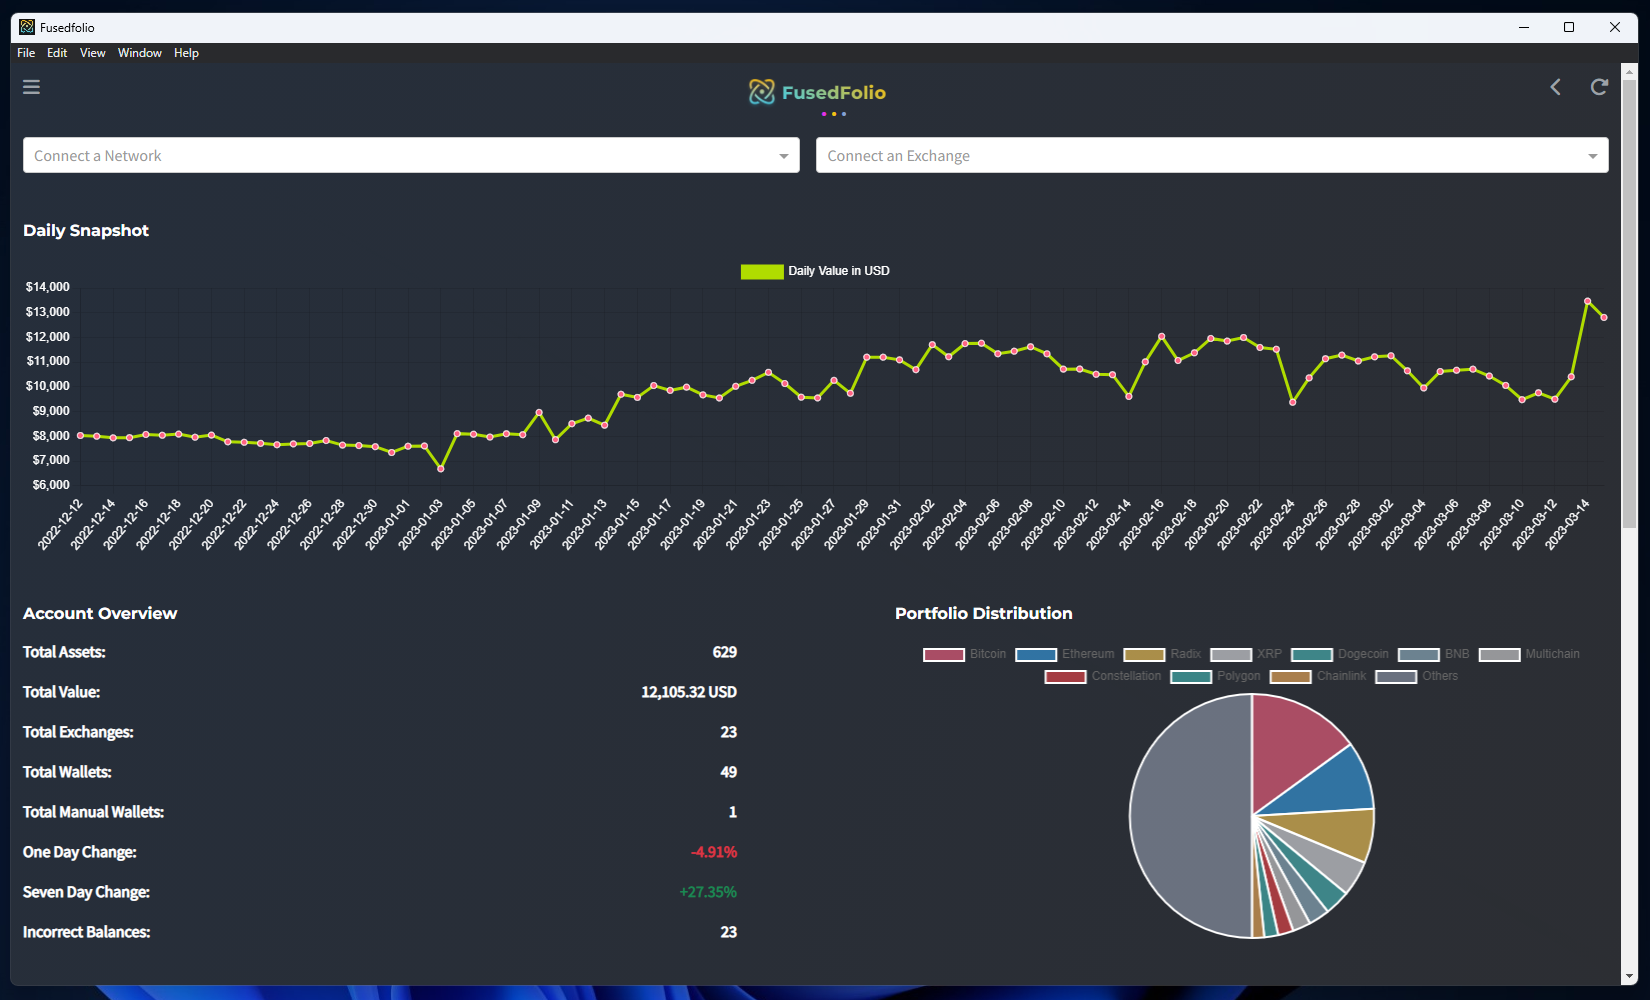1650x1000 pixels.
Task: Toggle BNB in pie chart legend
Action: [x=1434, y=654]
